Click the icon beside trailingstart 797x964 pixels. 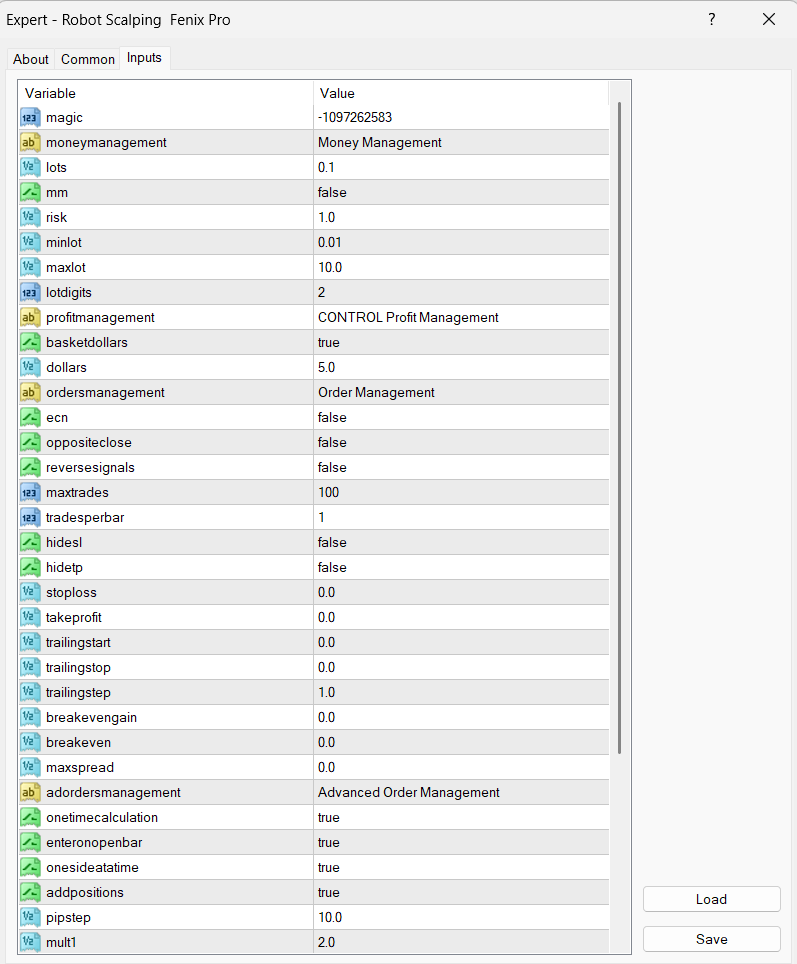pos(30,642)
